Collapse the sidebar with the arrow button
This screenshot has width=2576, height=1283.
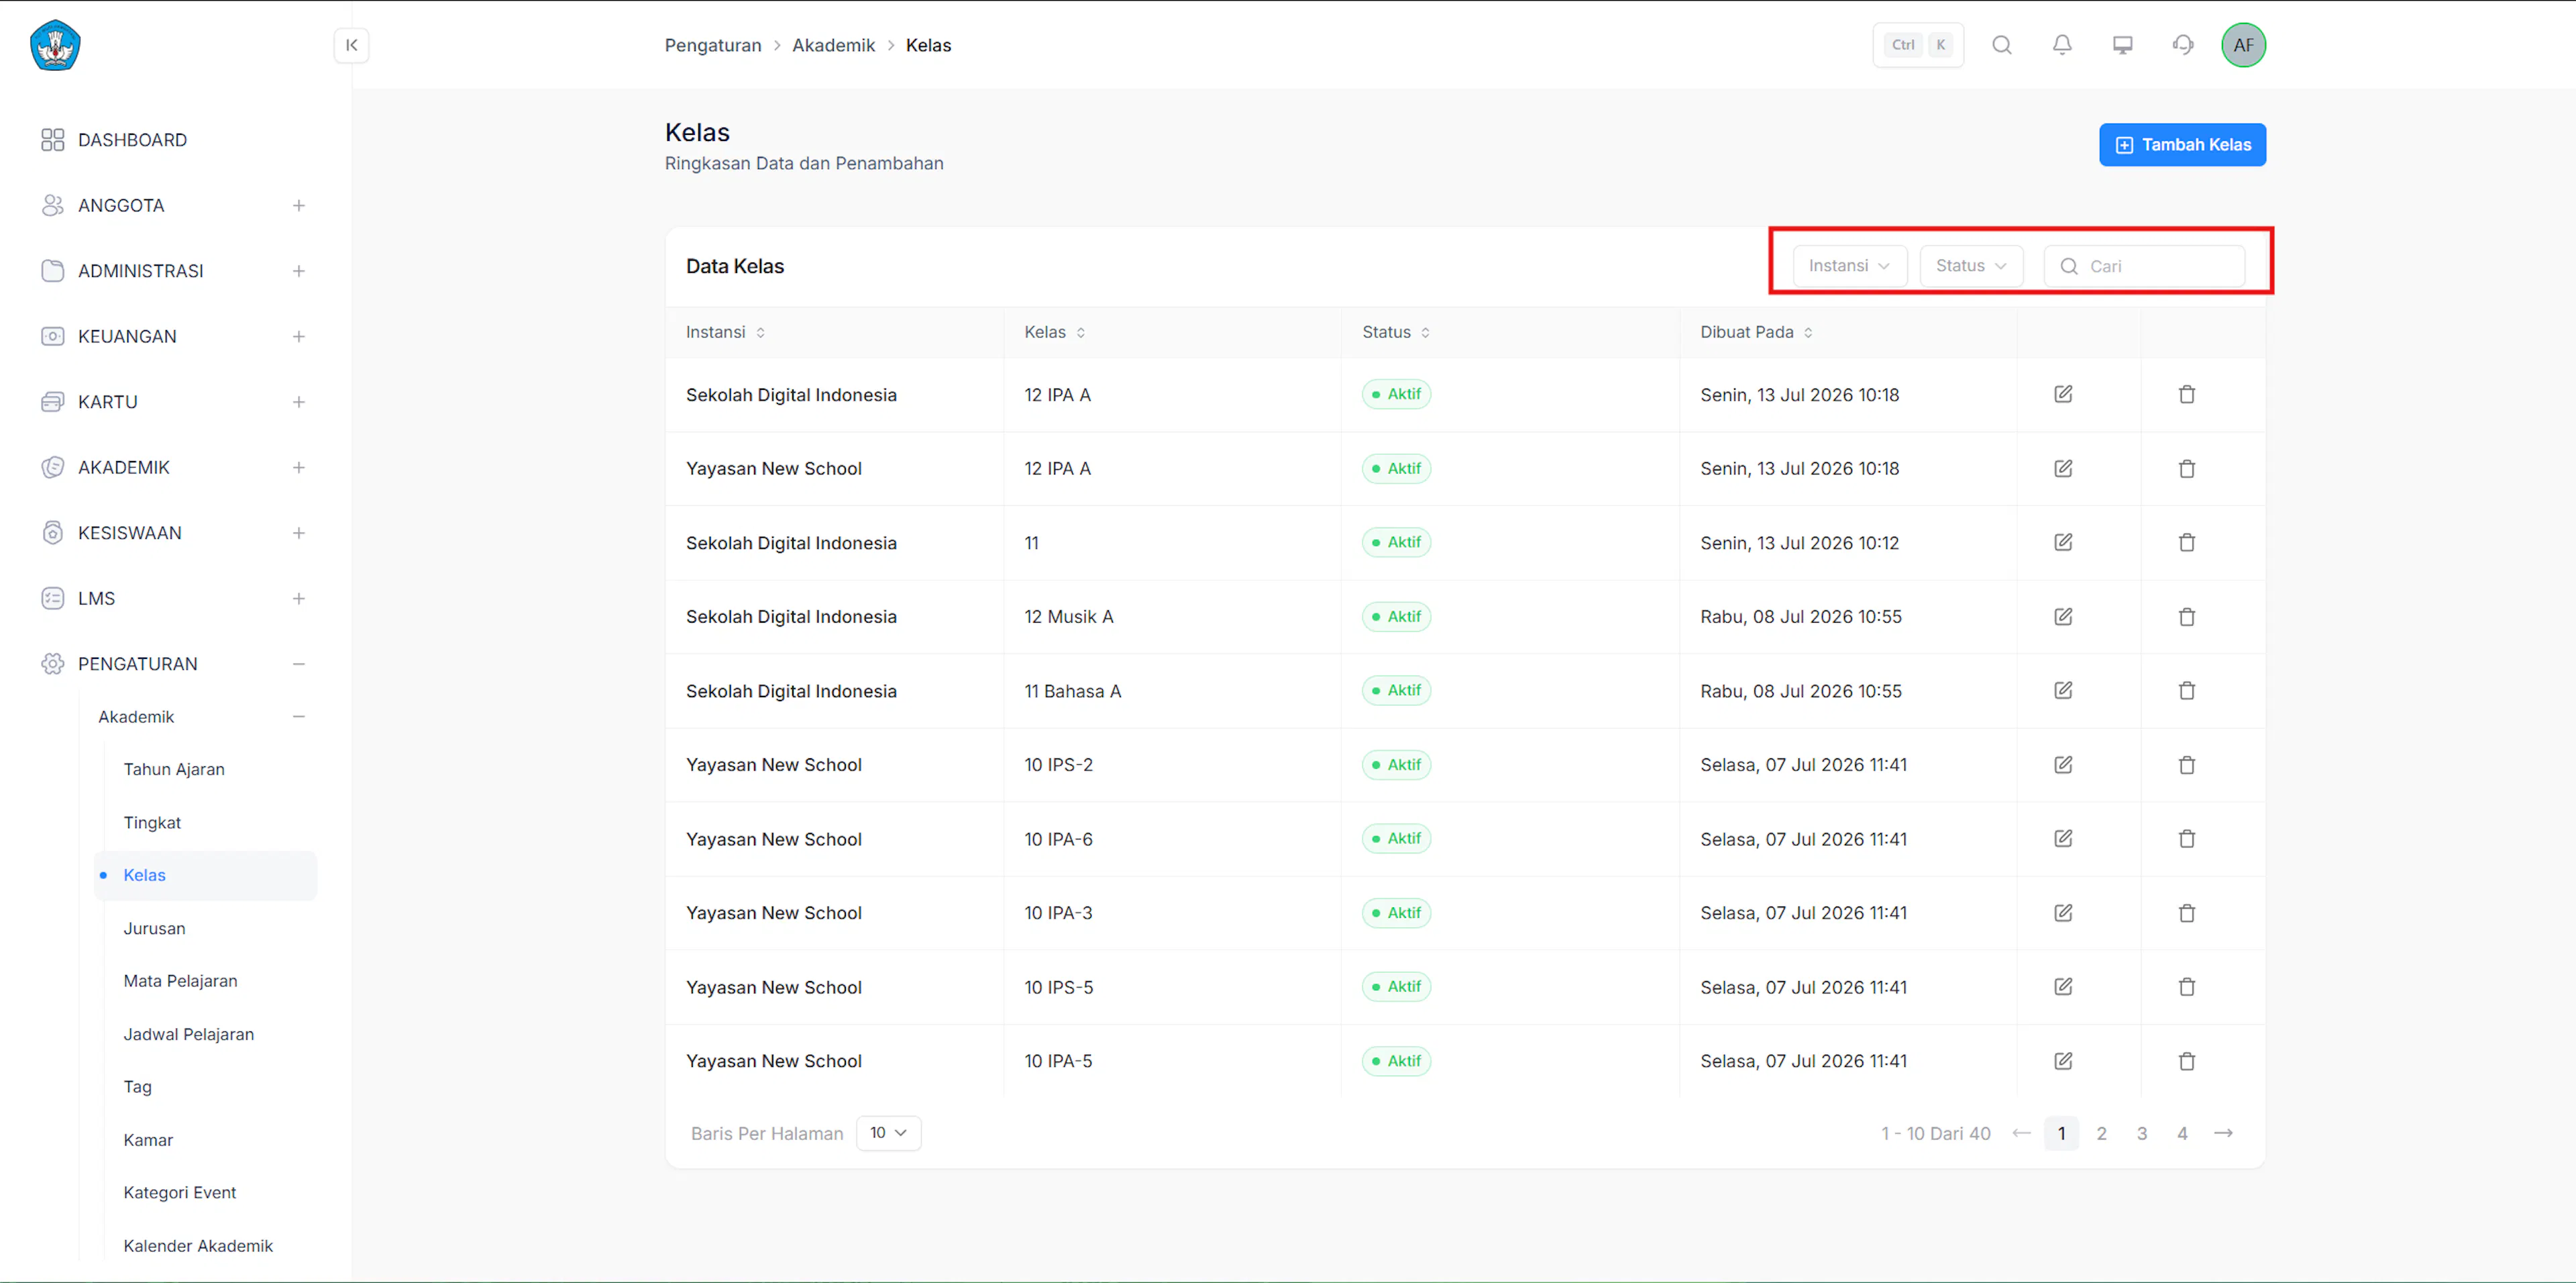click(x=351, y=45)
